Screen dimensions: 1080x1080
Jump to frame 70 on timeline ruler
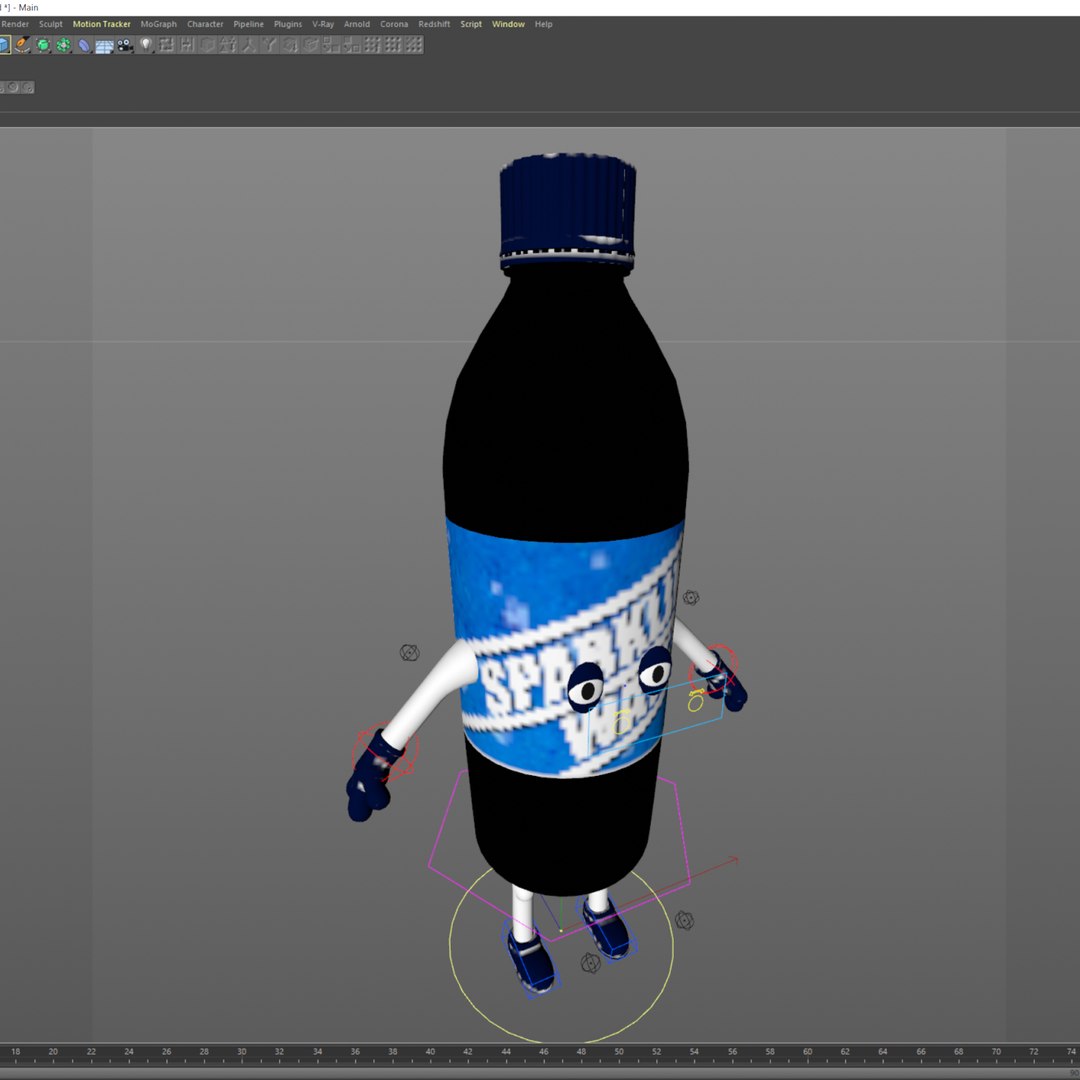point(997,1052)
